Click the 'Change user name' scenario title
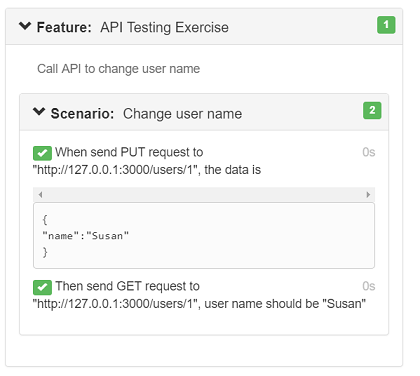The height and width of the screenshot is (376, 420). [x=182, y=114]
